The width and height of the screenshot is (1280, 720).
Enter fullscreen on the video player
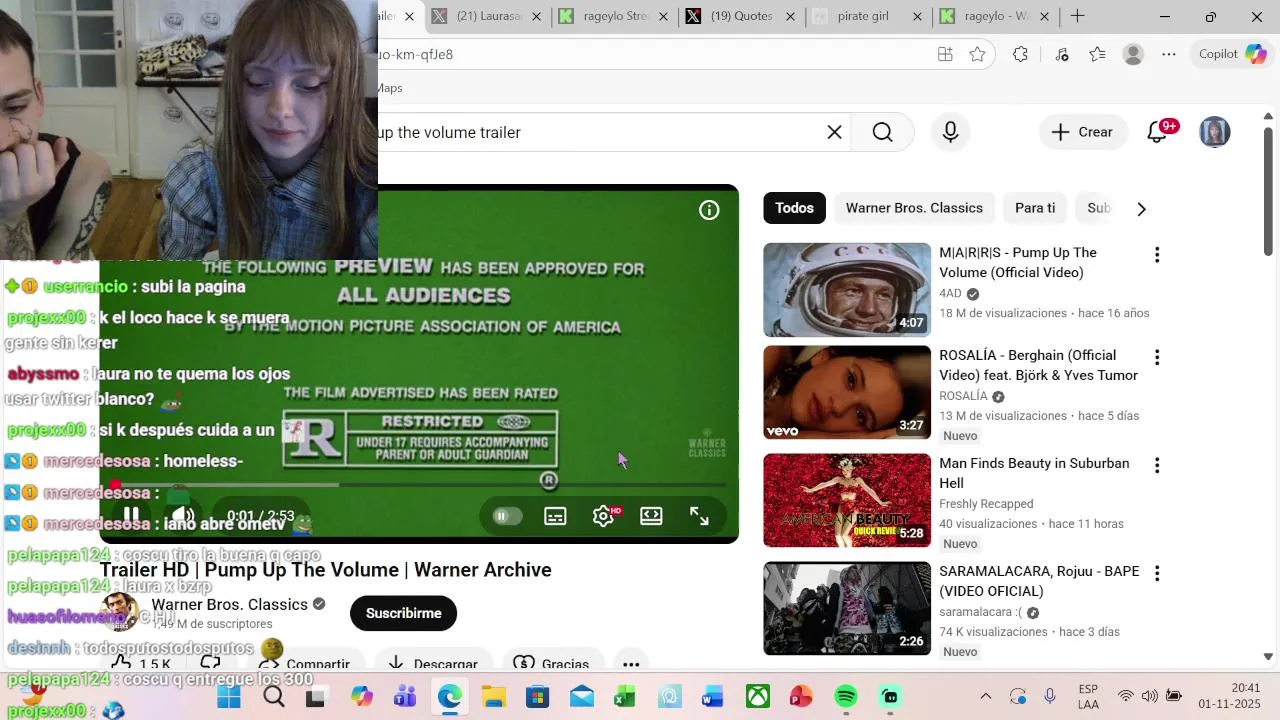click(x=699, y=516)
